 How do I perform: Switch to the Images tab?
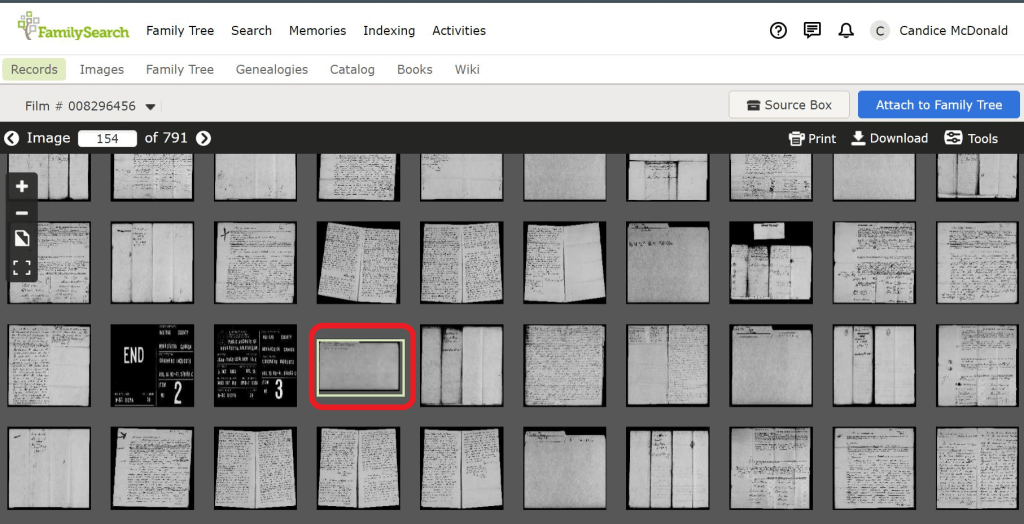coord(102,70)
